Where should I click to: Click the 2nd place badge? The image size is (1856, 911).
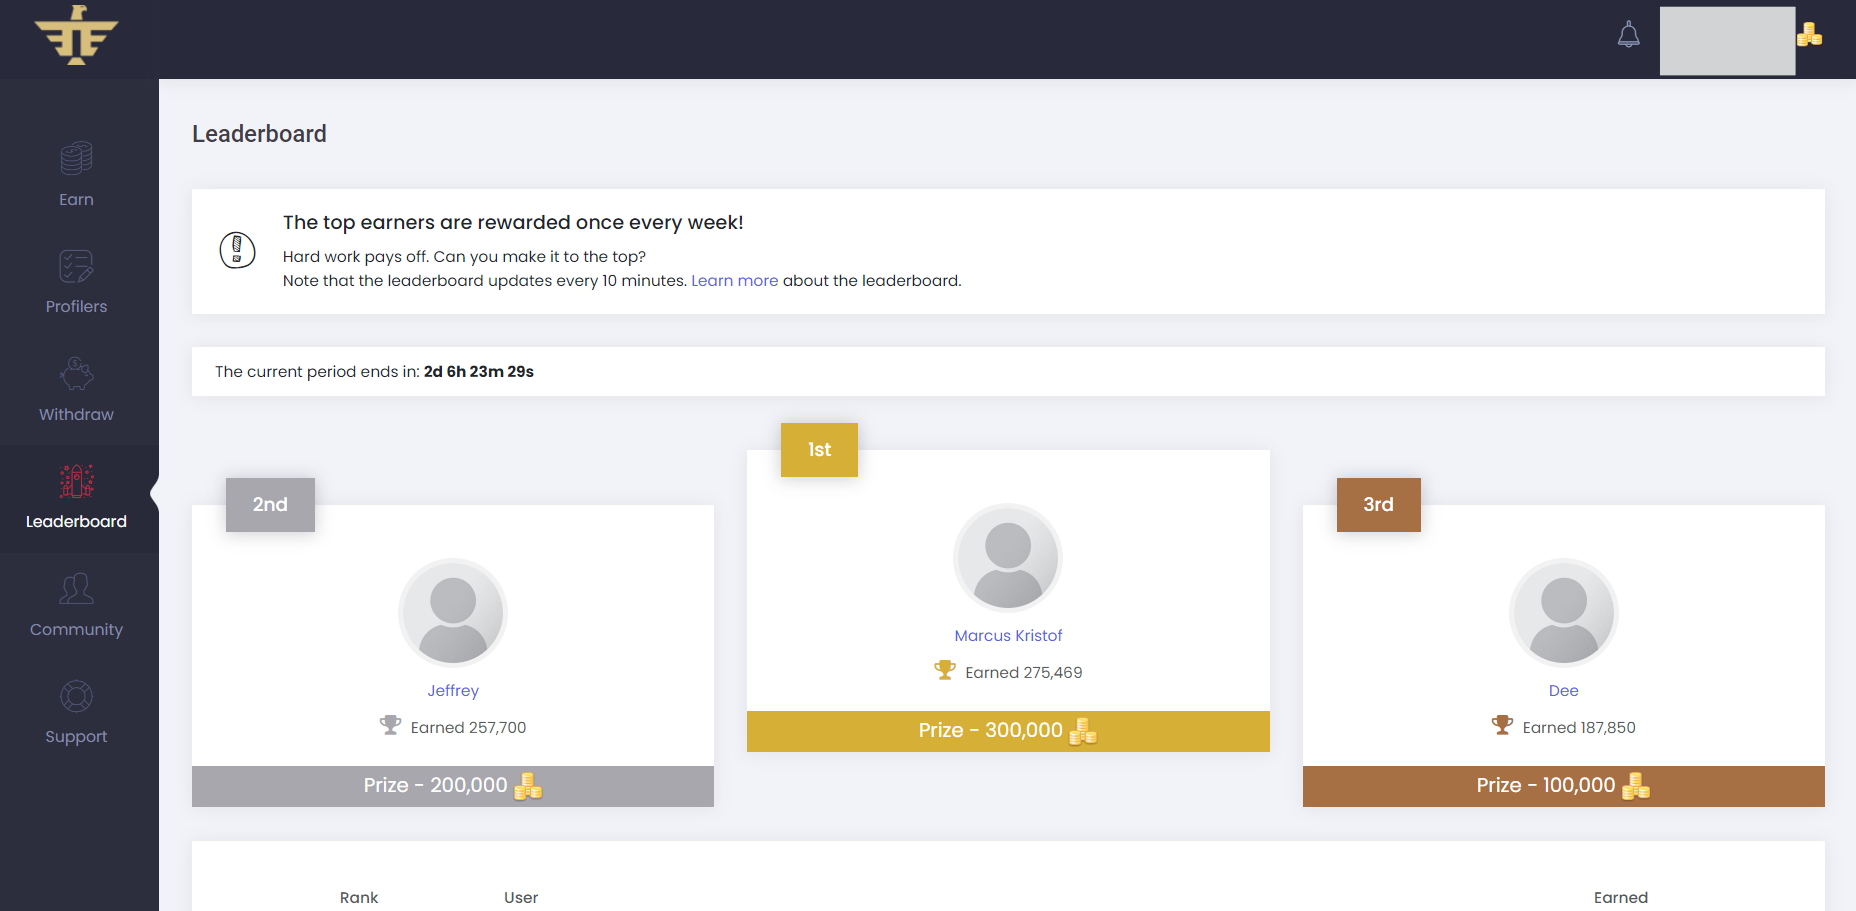coord(270,505)
